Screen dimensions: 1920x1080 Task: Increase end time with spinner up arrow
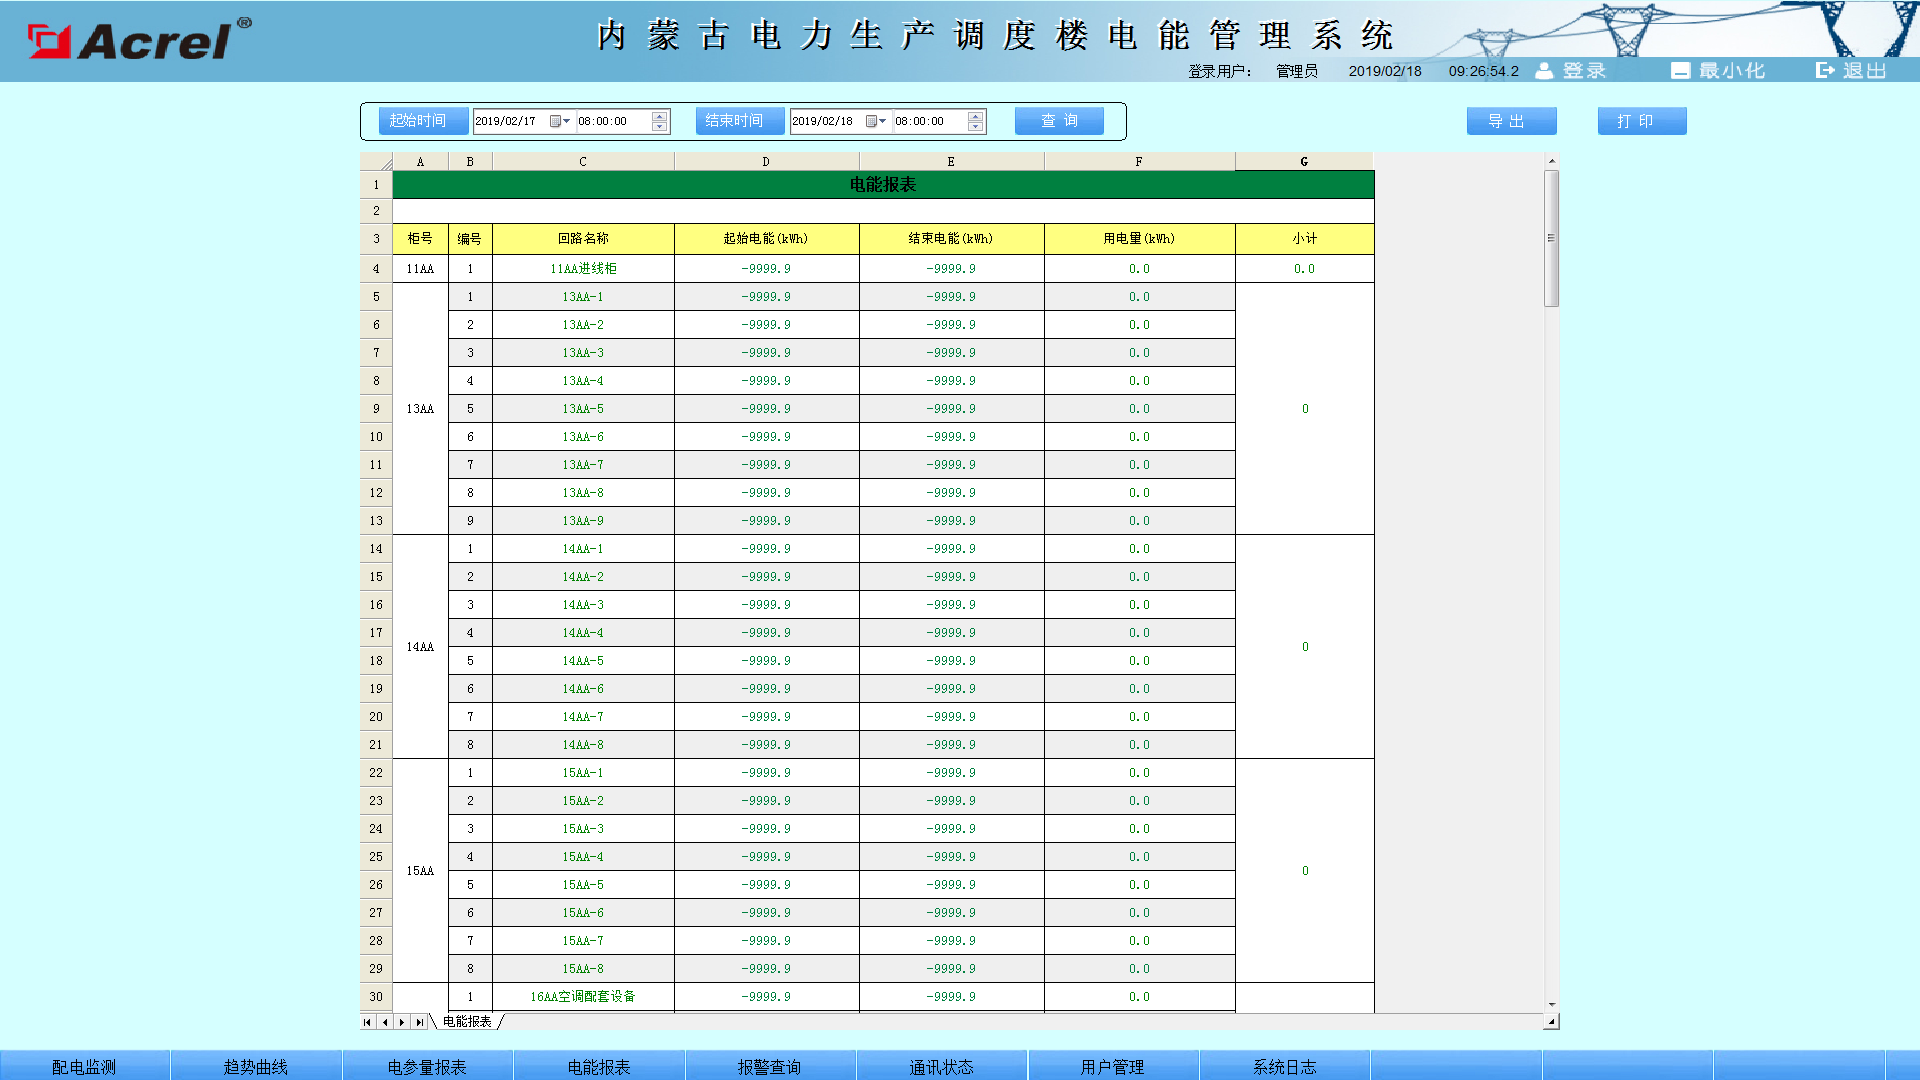tap(975, 116)
